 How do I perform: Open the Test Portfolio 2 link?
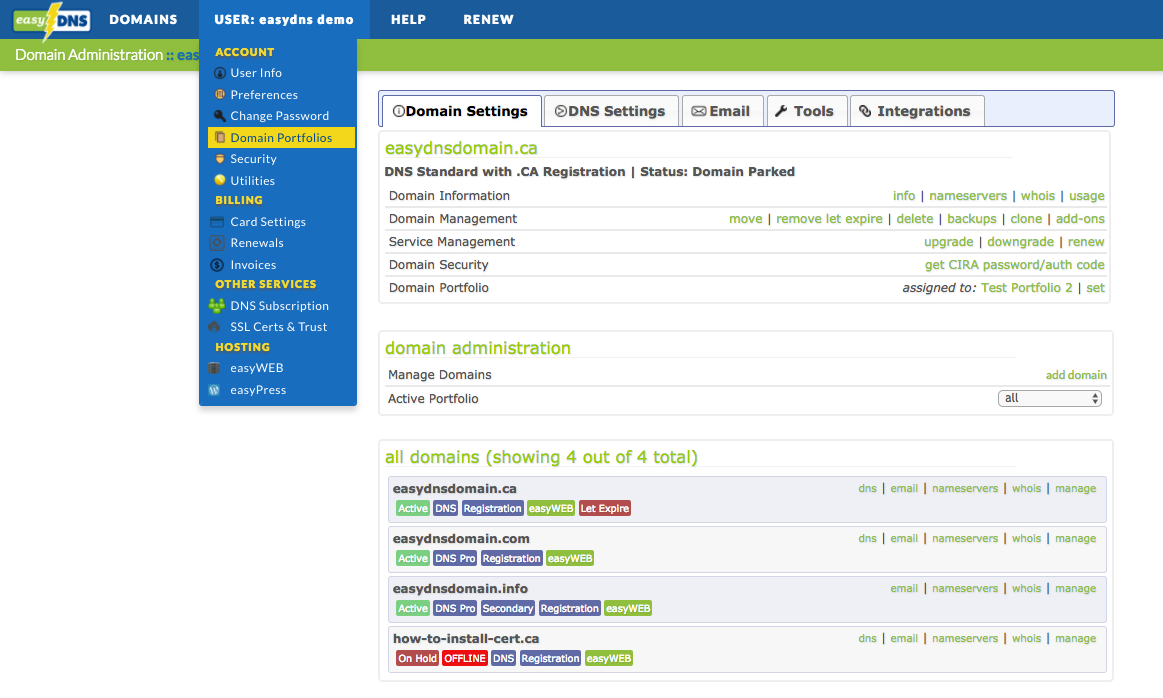[1027, 288]
